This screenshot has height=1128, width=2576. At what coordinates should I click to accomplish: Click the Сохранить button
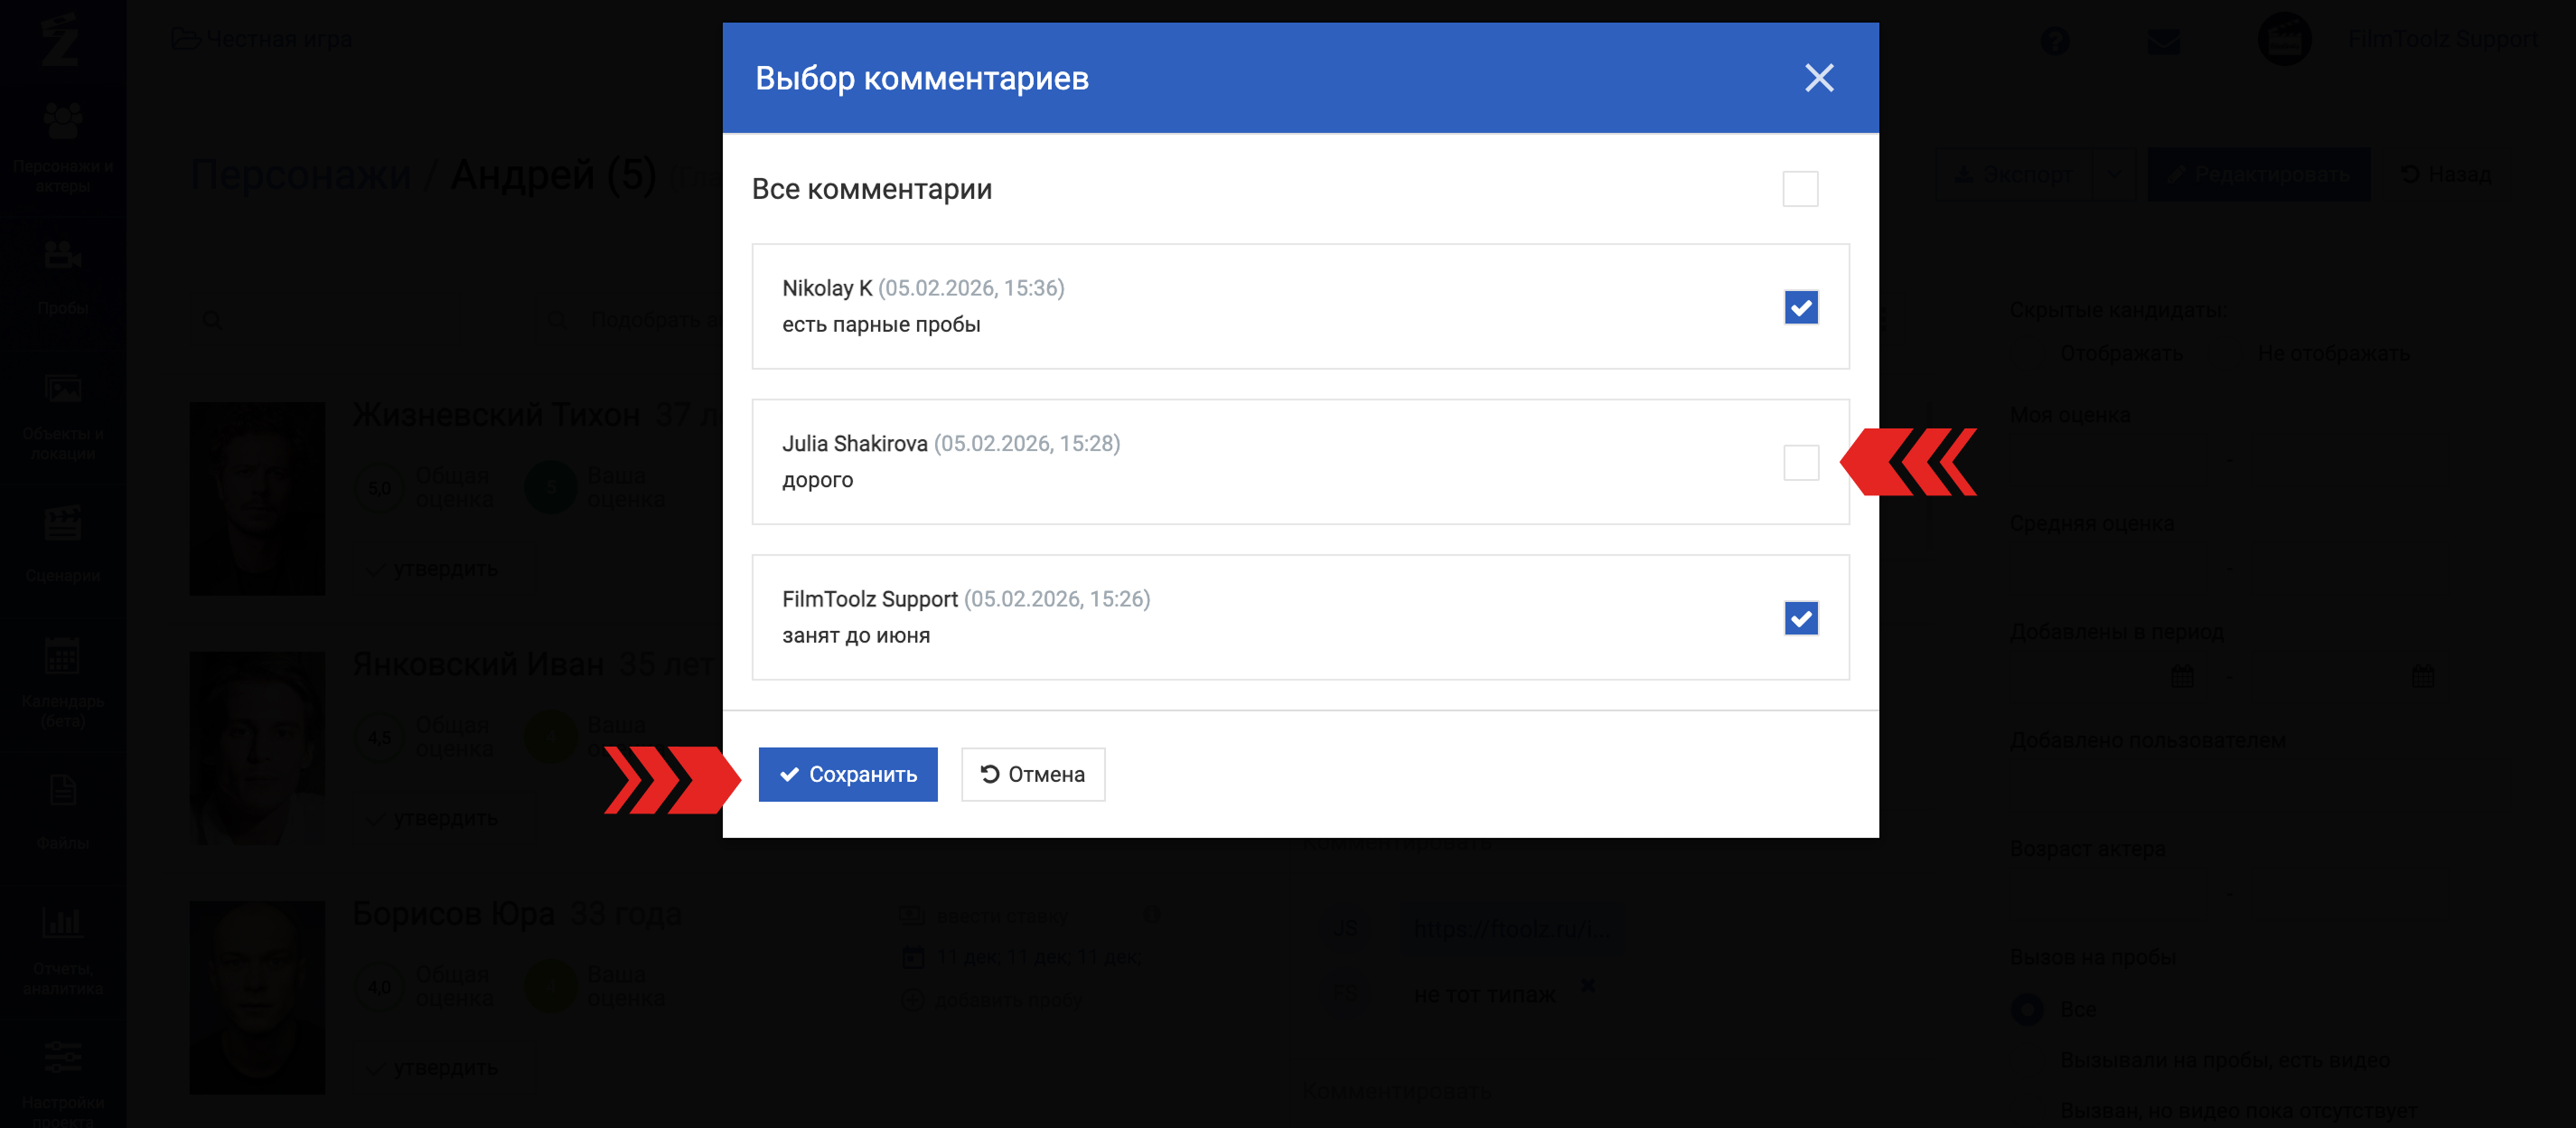[847, 774]
